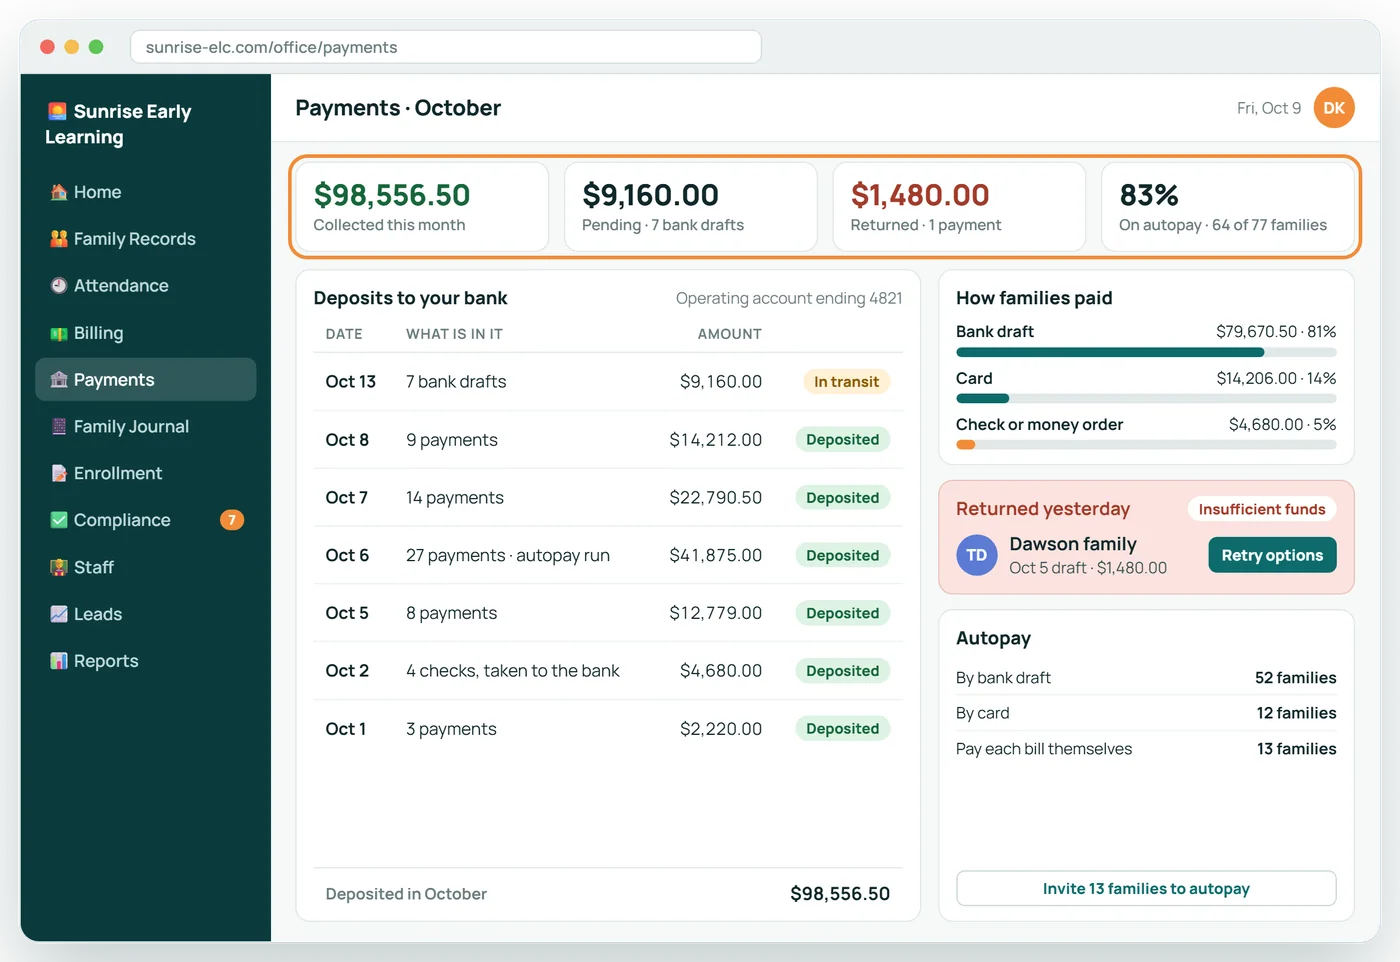
Task: Select the Payments sidebar menu item
Action: 146,380
